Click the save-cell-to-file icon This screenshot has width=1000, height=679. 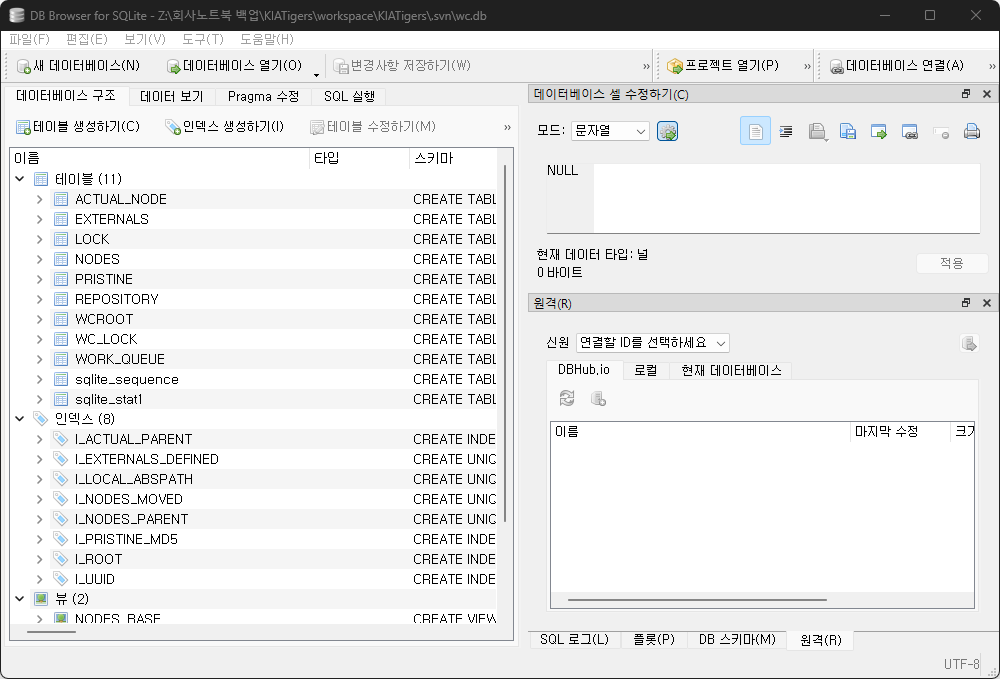848,131
